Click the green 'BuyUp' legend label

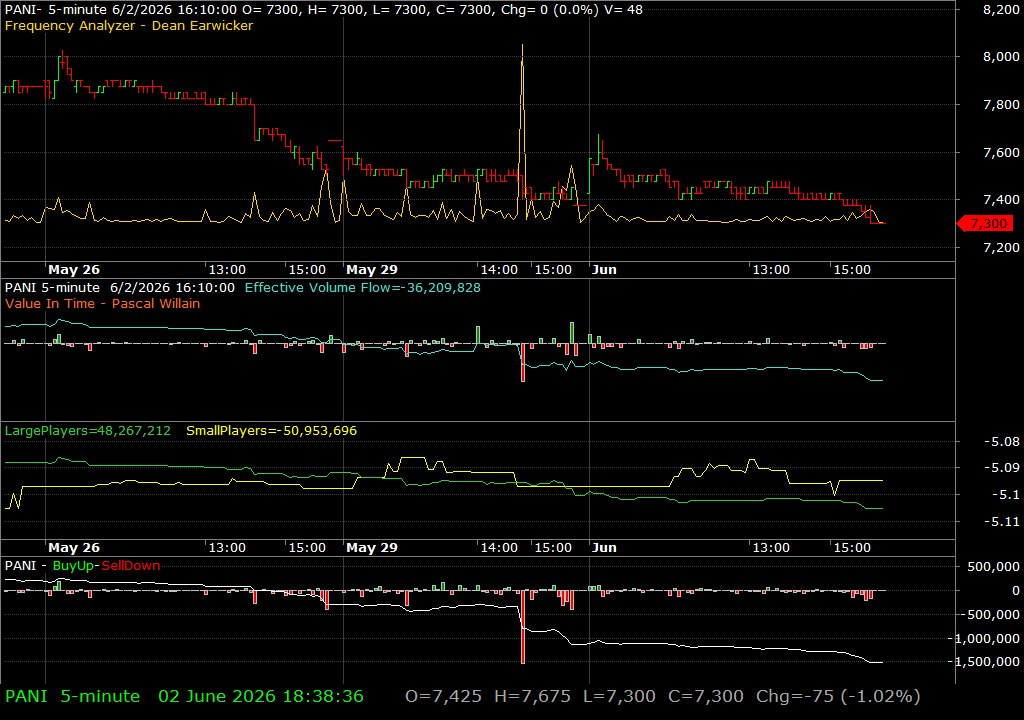coord(73,565)
